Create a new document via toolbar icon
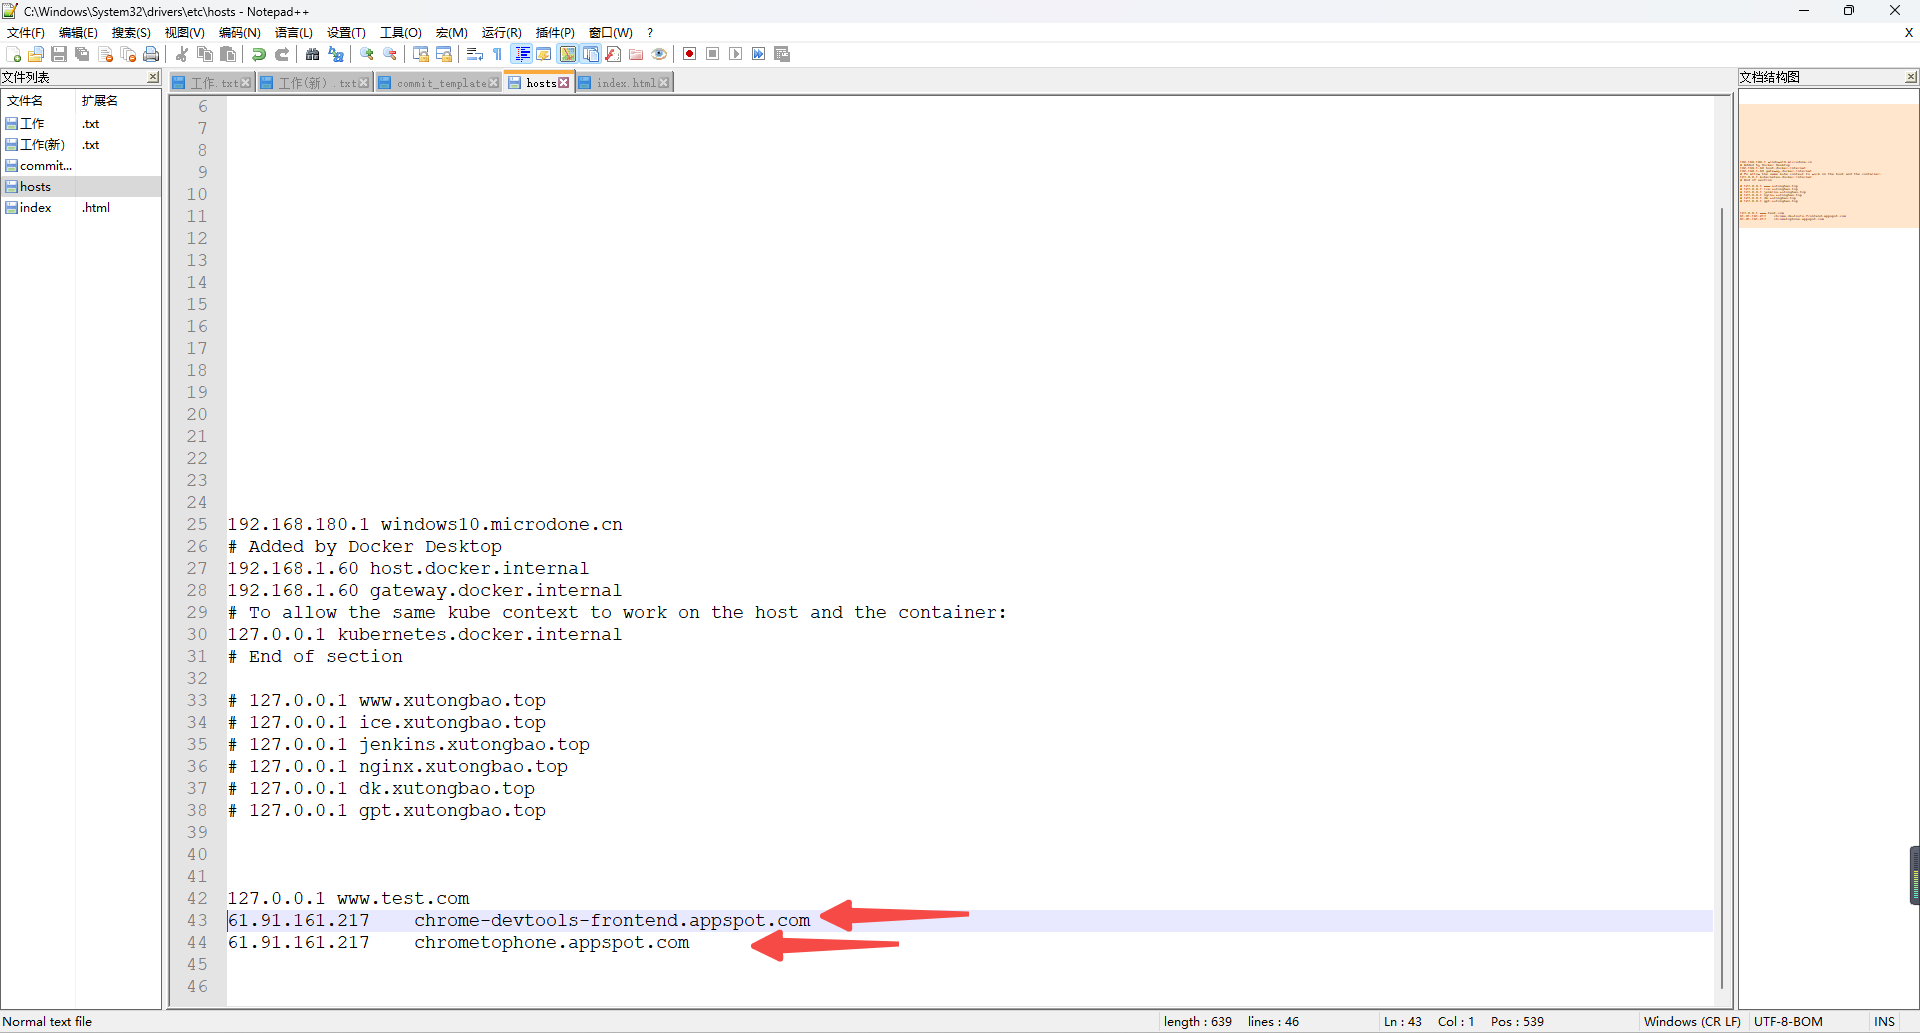Image resolution: width=1920 pixels, height=1033 pixels. (x=13, y=54)
